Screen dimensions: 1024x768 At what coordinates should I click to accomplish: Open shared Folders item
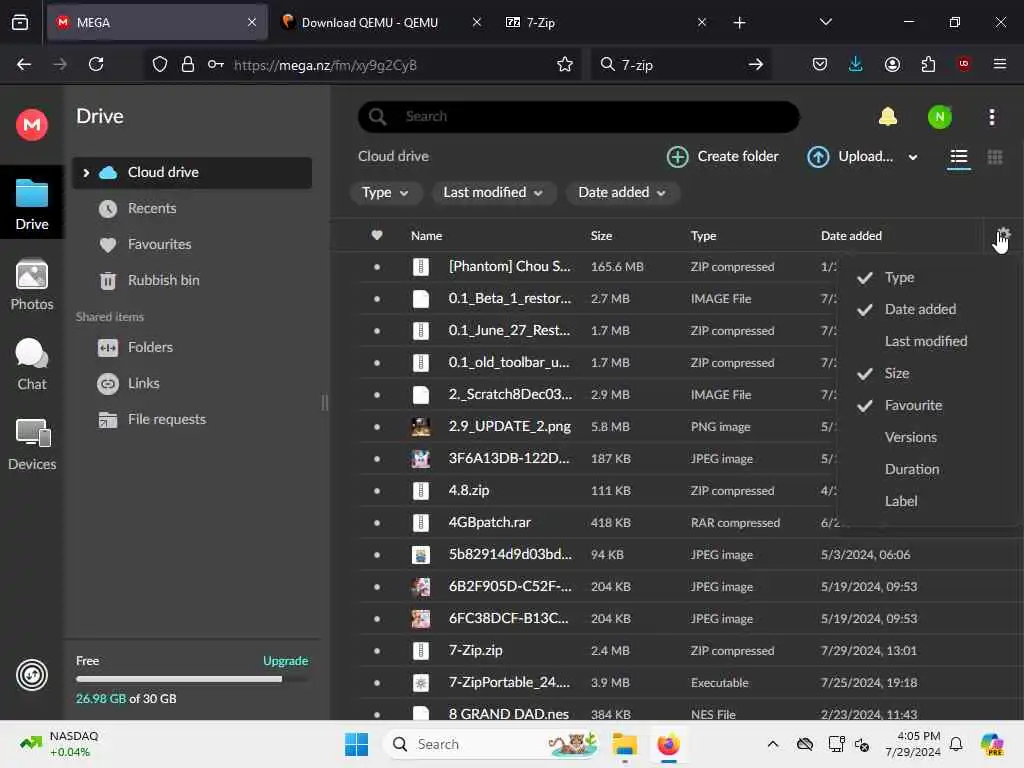tap(150, 347)
